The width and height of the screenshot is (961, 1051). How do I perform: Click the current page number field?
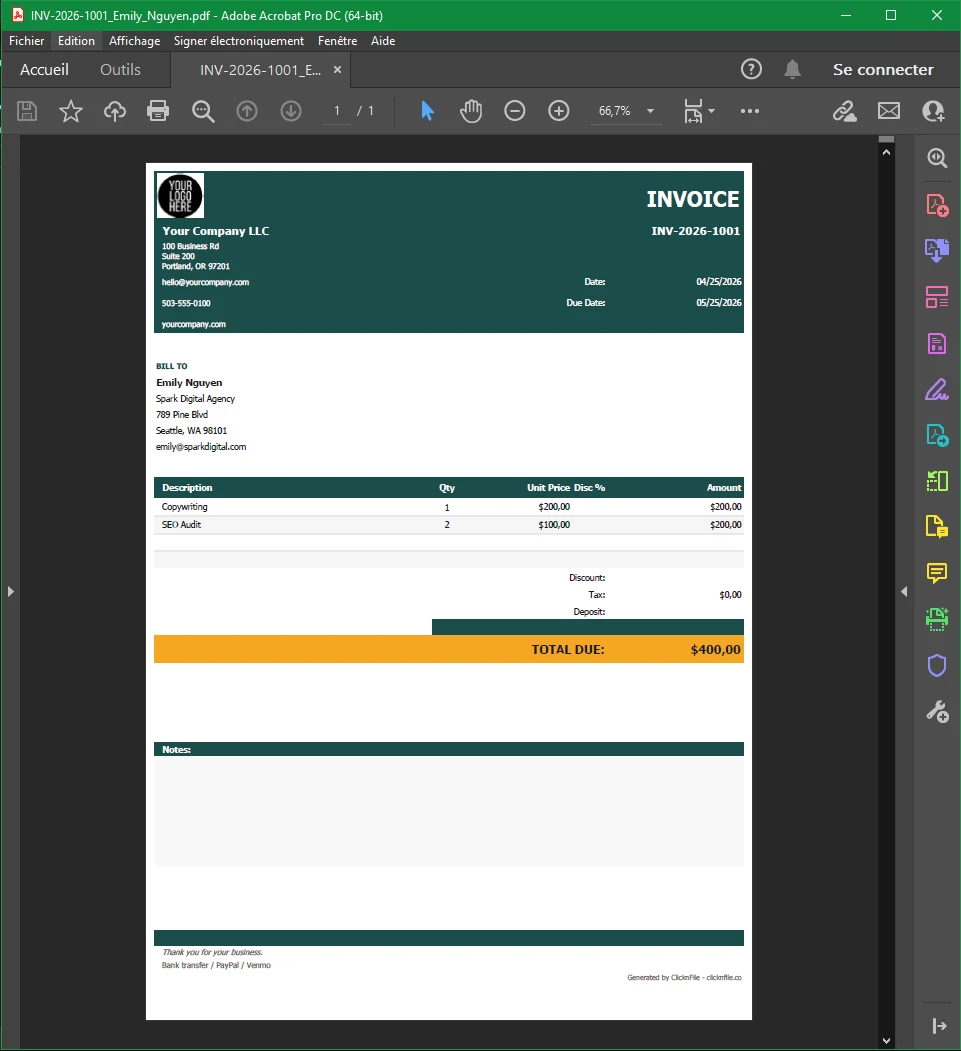point(337,111)
